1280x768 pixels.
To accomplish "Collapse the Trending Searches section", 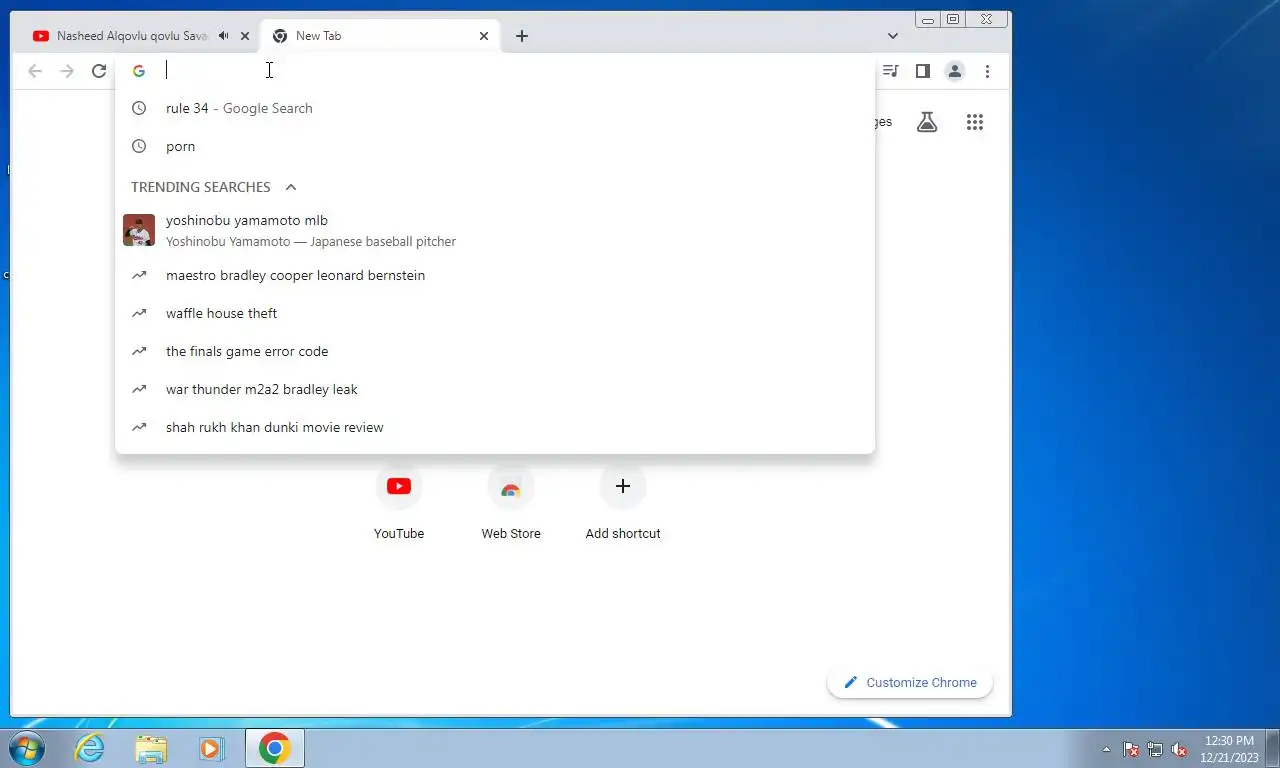I will point(291,187).
